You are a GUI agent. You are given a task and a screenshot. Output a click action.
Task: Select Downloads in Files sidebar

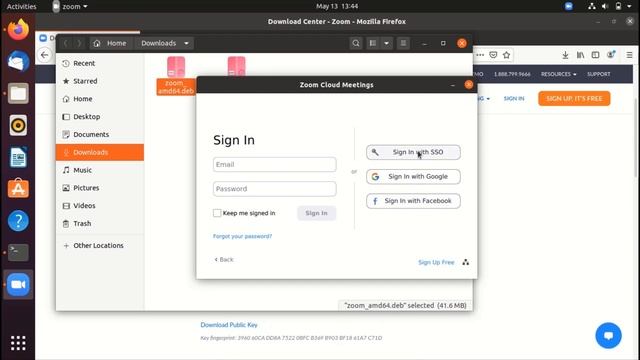(100, 152)
